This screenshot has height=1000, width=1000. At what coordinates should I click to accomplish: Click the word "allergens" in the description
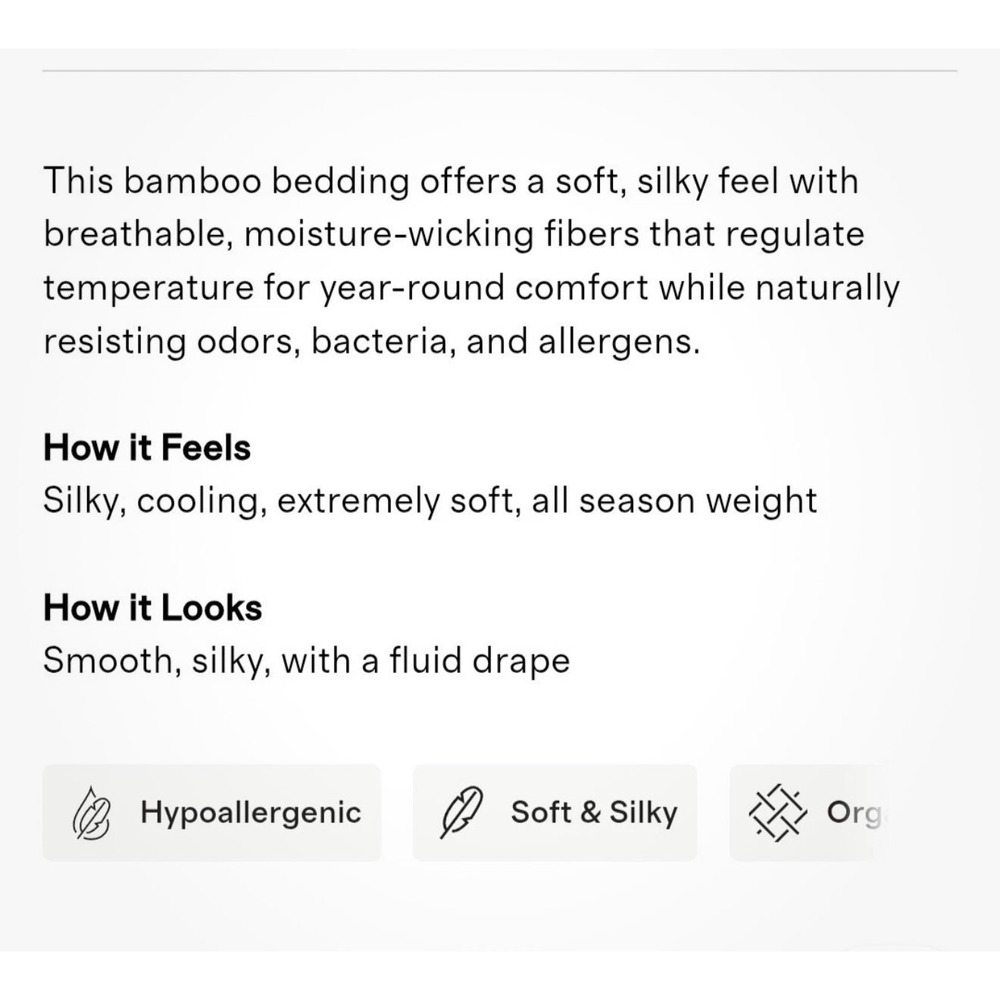tap(615, 342)
